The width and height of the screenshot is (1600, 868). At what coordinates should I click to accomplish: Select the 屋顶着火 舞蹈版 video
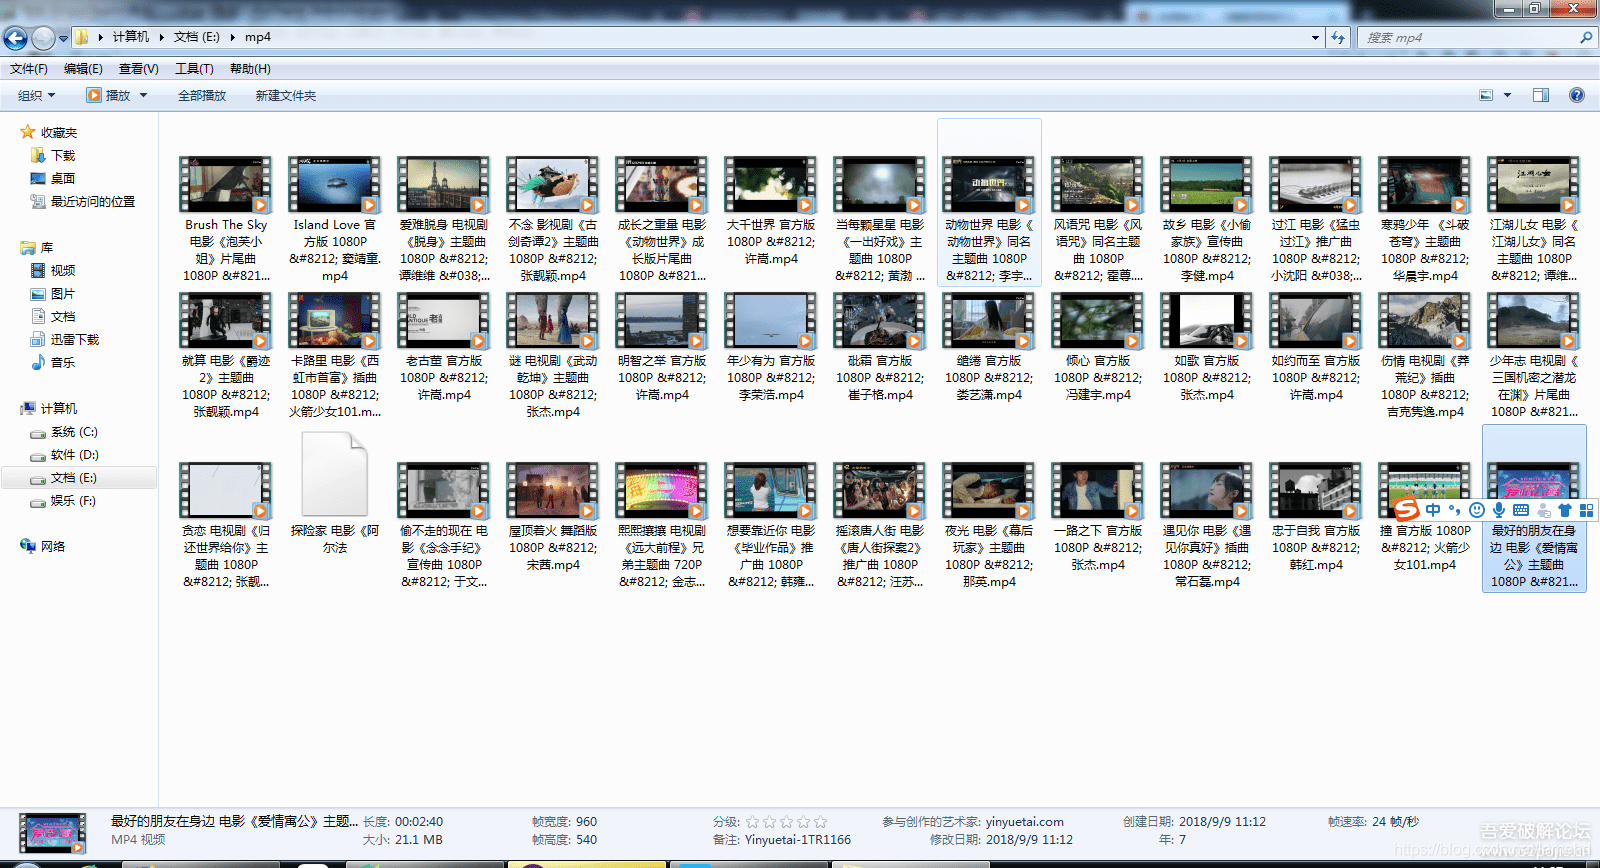[553, 518]
